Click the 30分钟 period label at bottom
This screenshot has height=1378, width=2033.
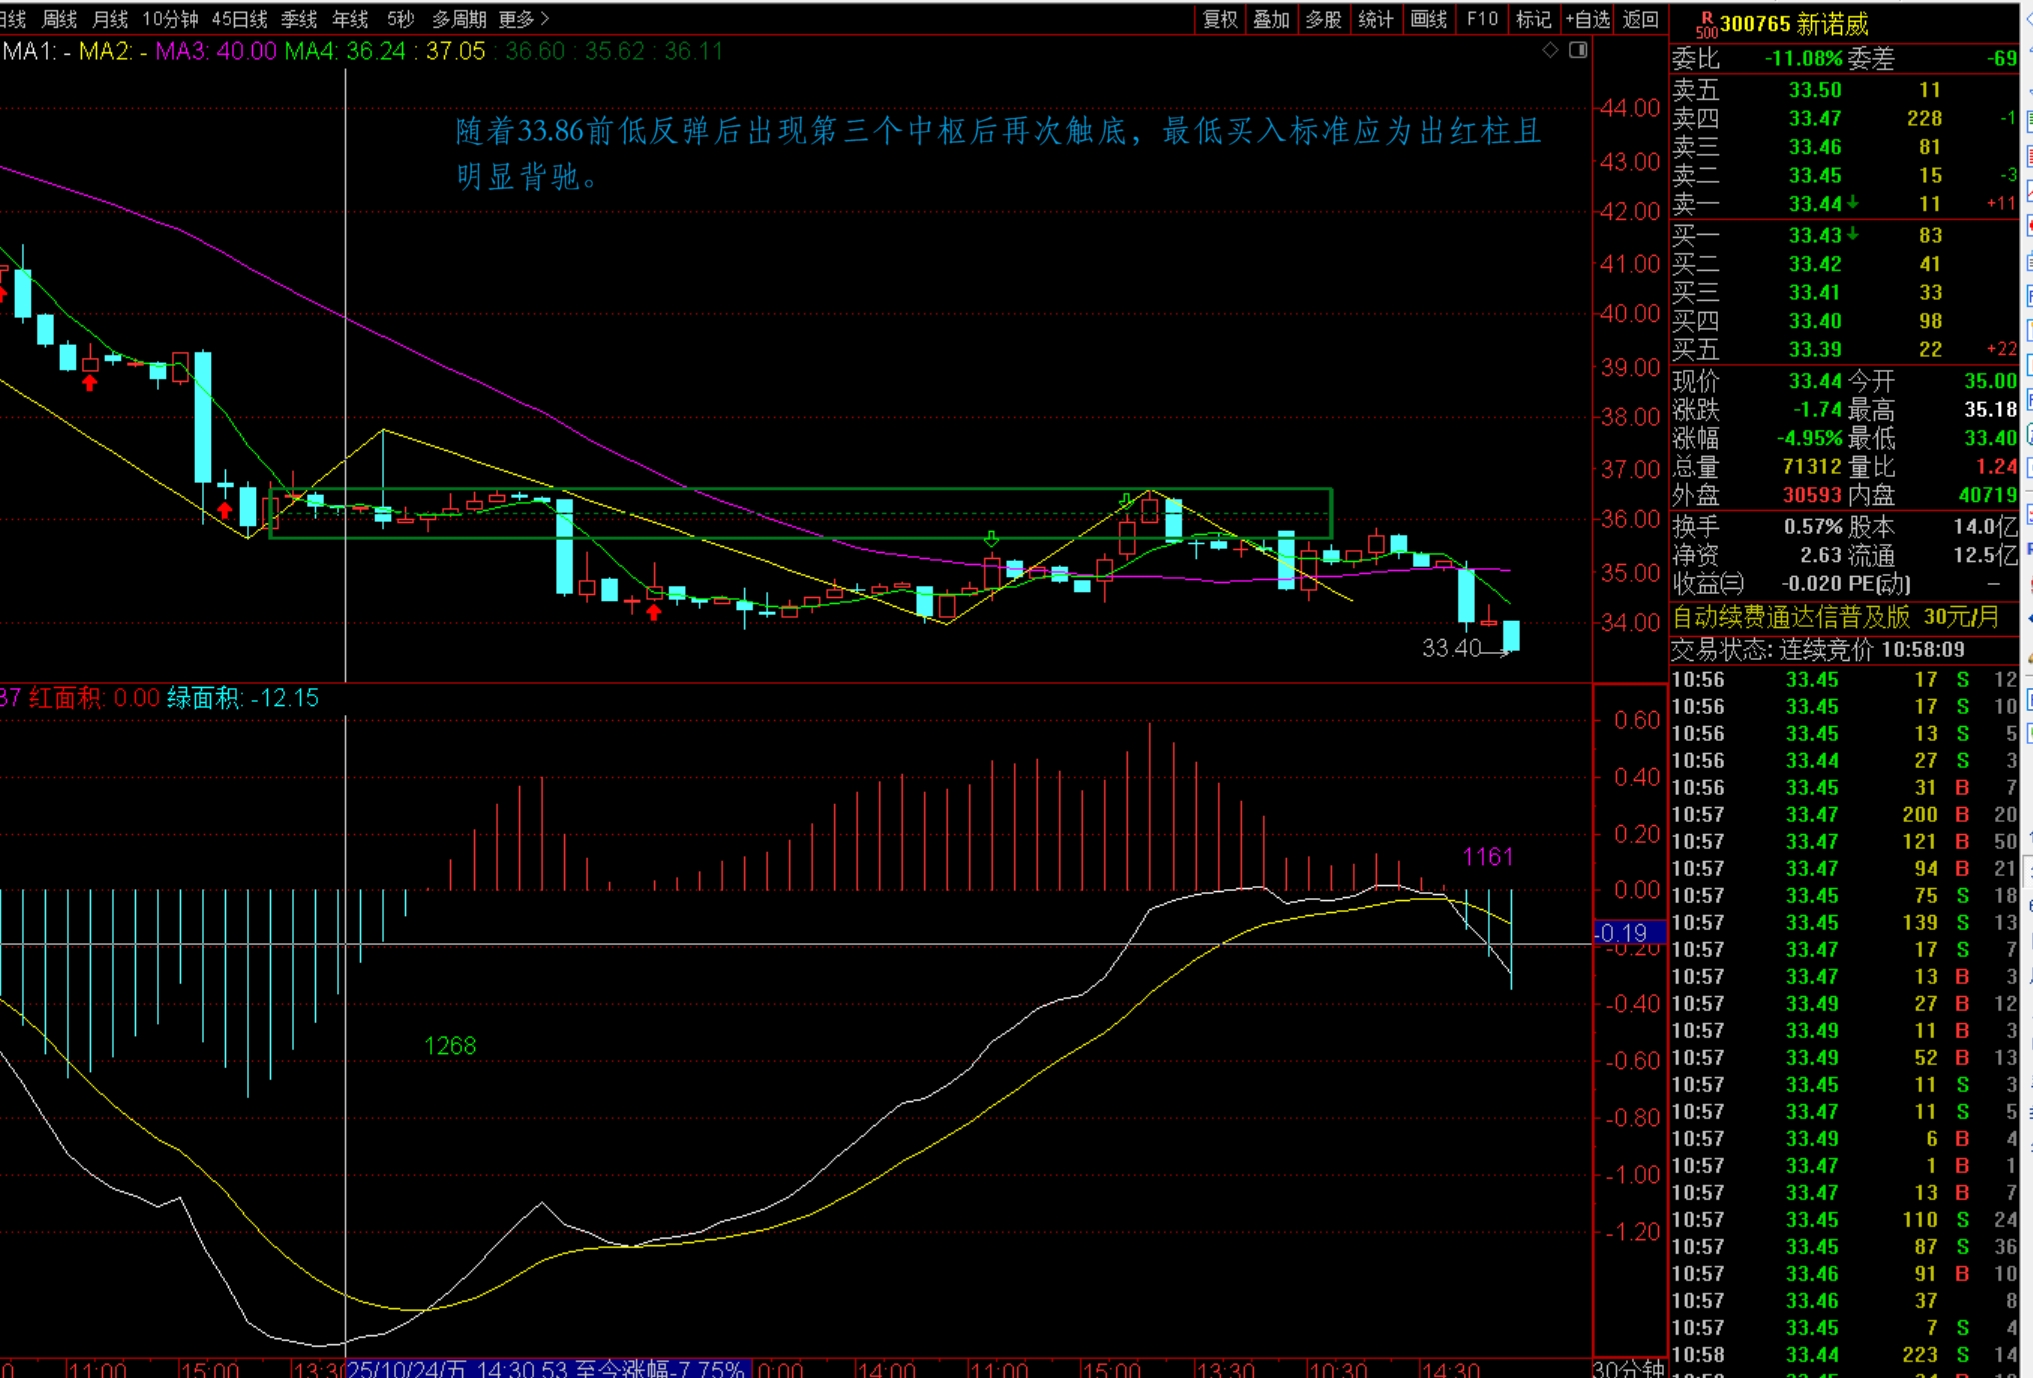click(1628, 1368)
